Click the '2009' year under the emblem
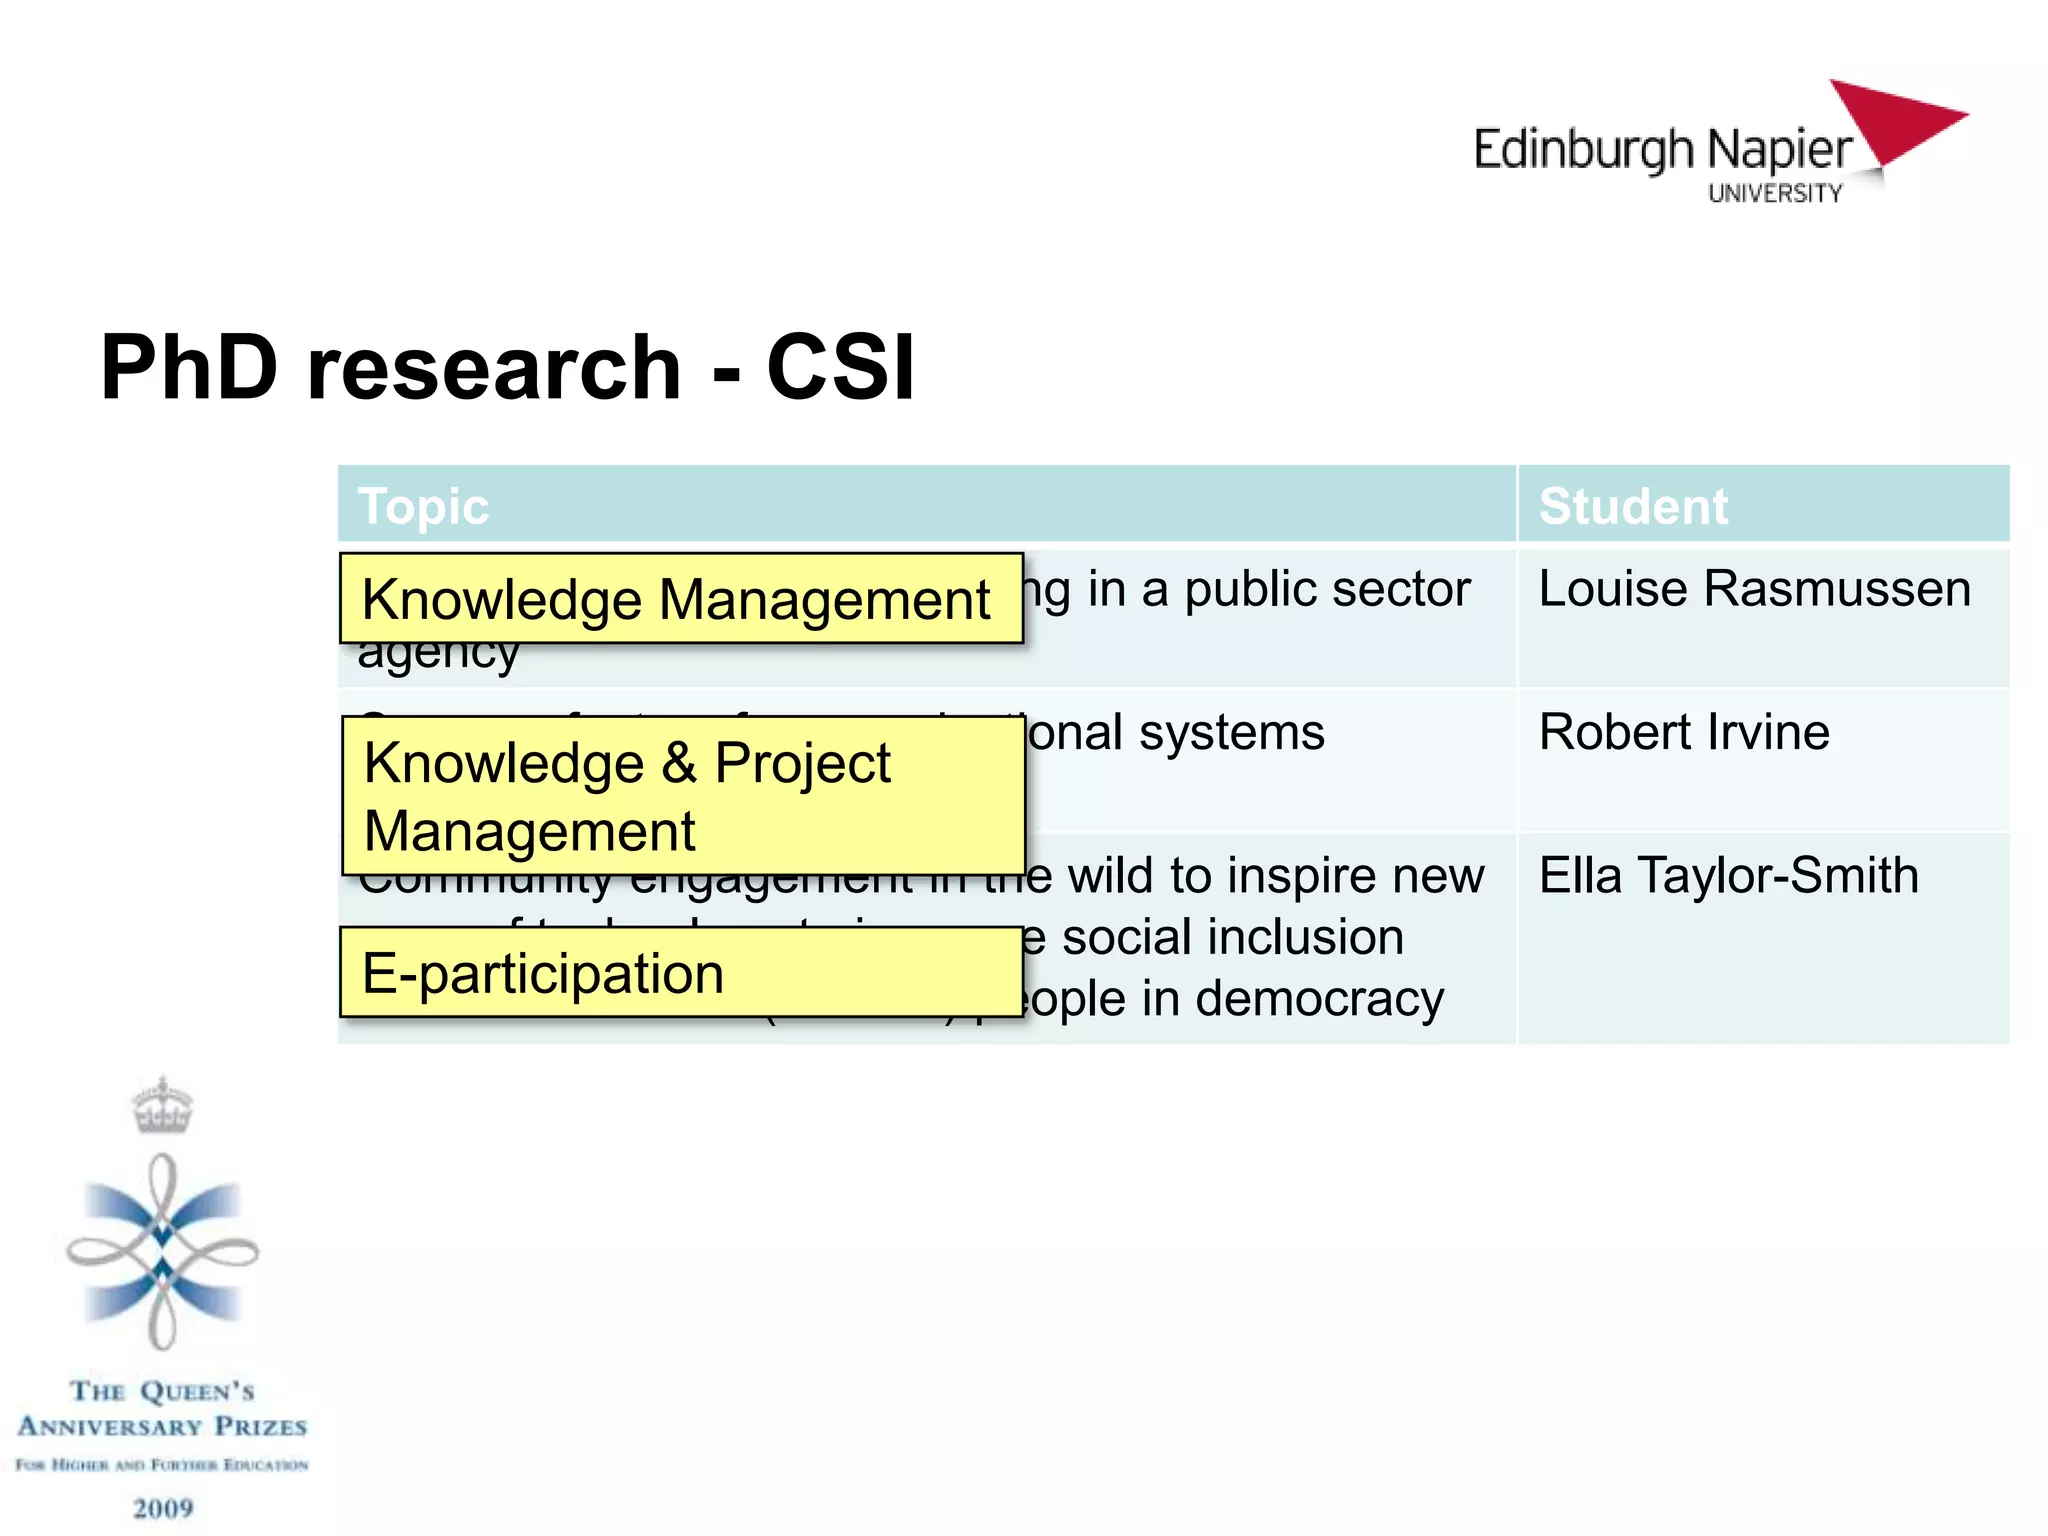 pyautogui.click(x=163, y=1508)
